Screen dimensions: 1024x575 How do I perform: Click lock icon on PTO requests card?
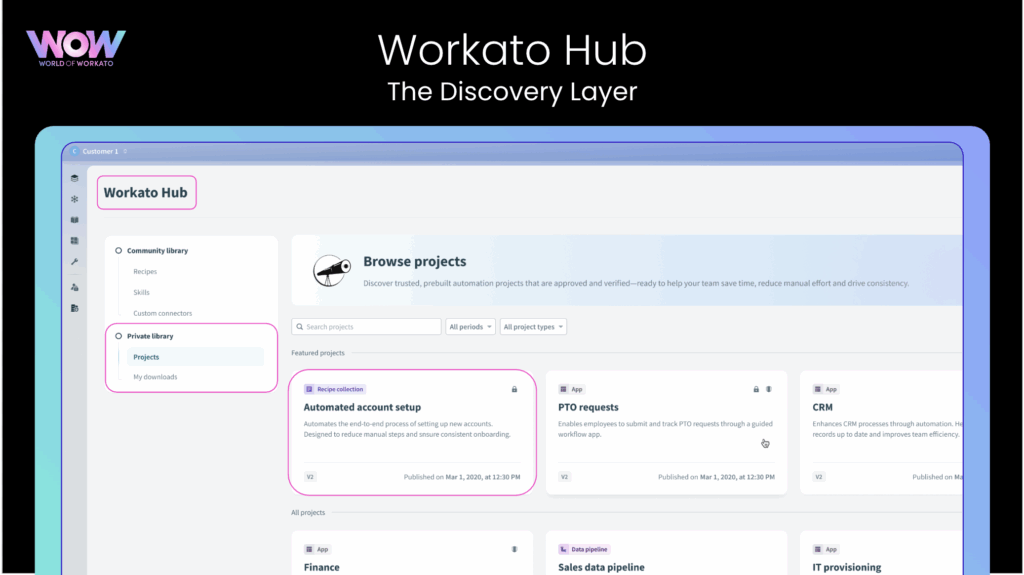(x=756, y=389)
